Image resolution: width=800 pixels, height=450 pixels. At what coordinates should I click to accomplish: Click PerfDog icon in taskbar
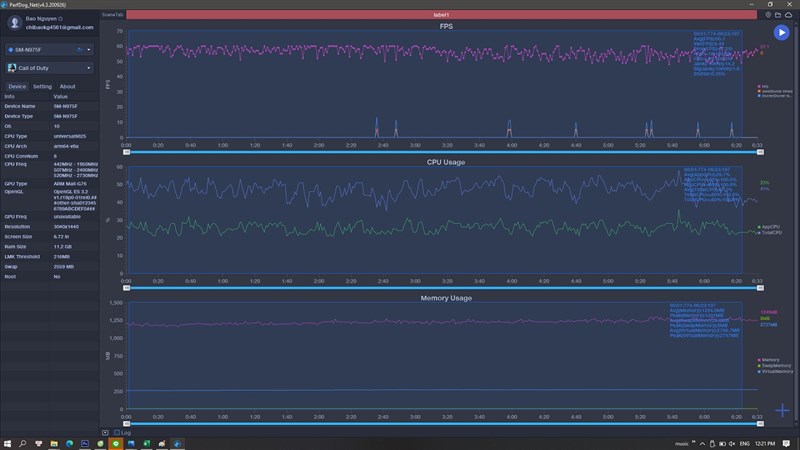[177, 443]
